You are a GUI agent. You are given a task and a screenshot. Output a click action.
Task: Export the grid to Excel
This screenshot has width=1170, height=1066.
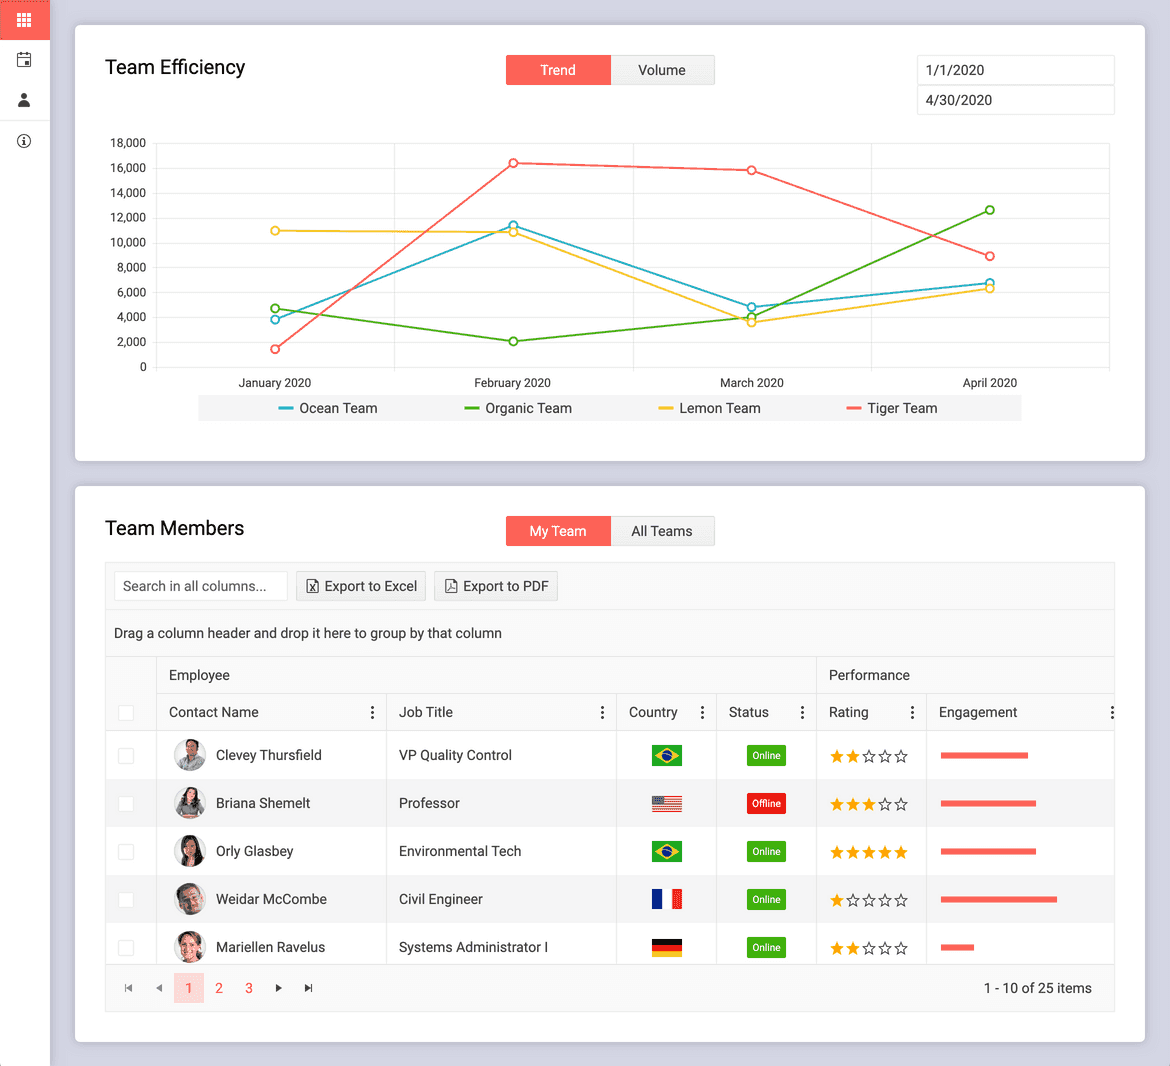click(361, 586)
